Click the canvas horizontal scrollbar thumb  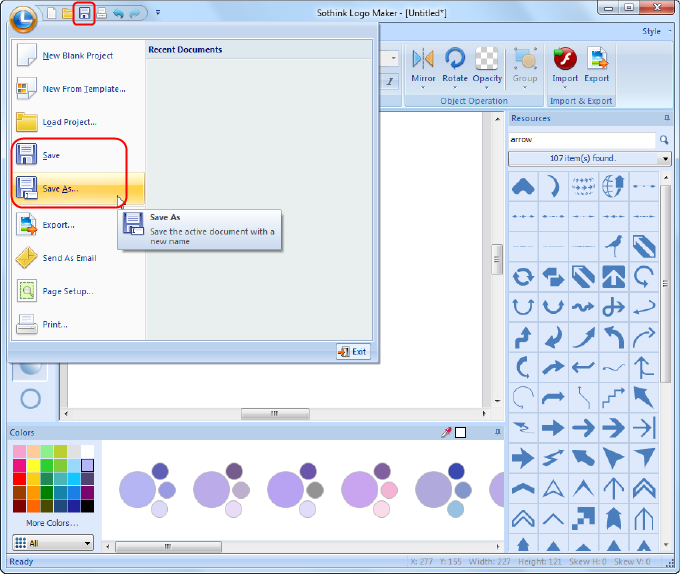click(275, 414)
